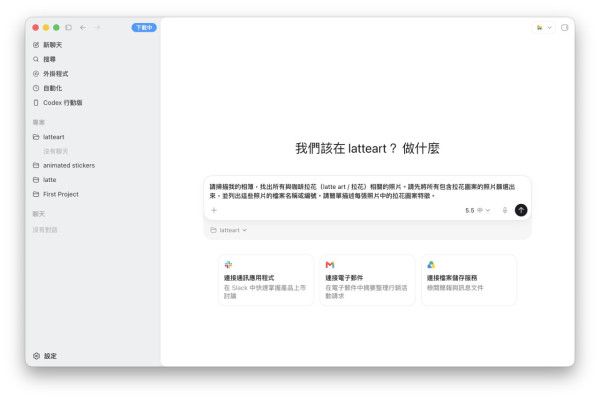Click the new chat pencil icon

click(x=36, y=45)
